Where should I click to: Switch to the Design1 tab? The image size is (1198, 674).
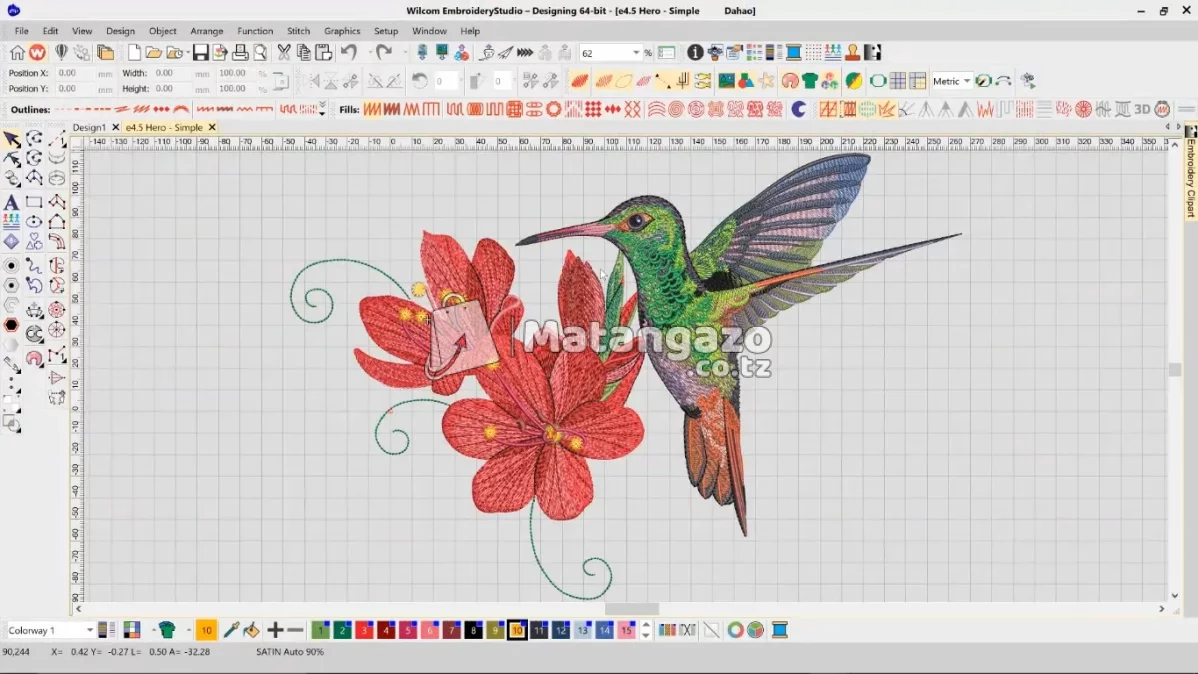pos(88,127)
